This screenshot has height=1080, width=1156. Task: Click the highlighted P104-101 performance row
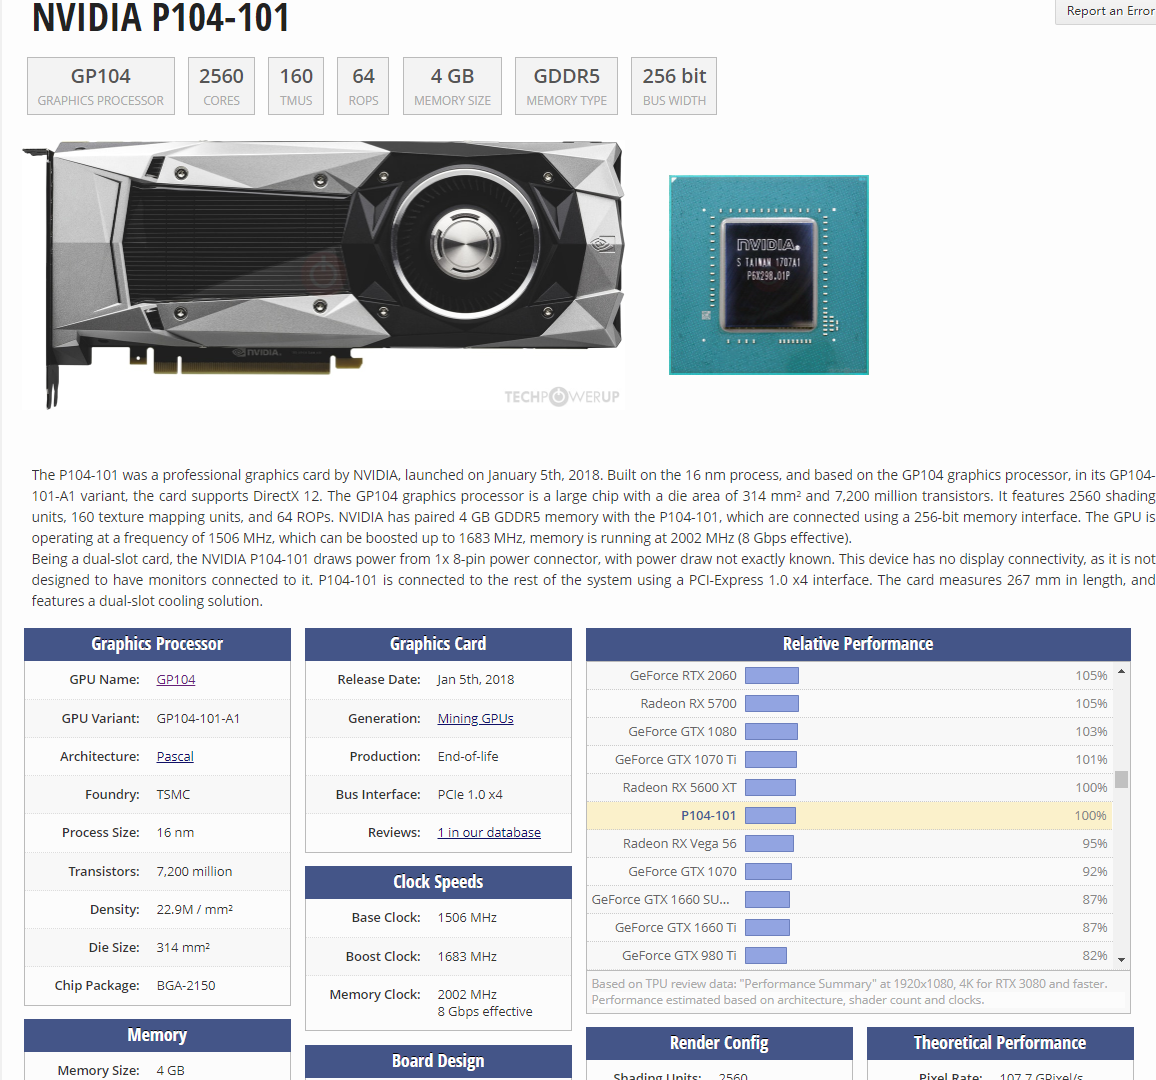pyautogui.click(x=850, y=815)
